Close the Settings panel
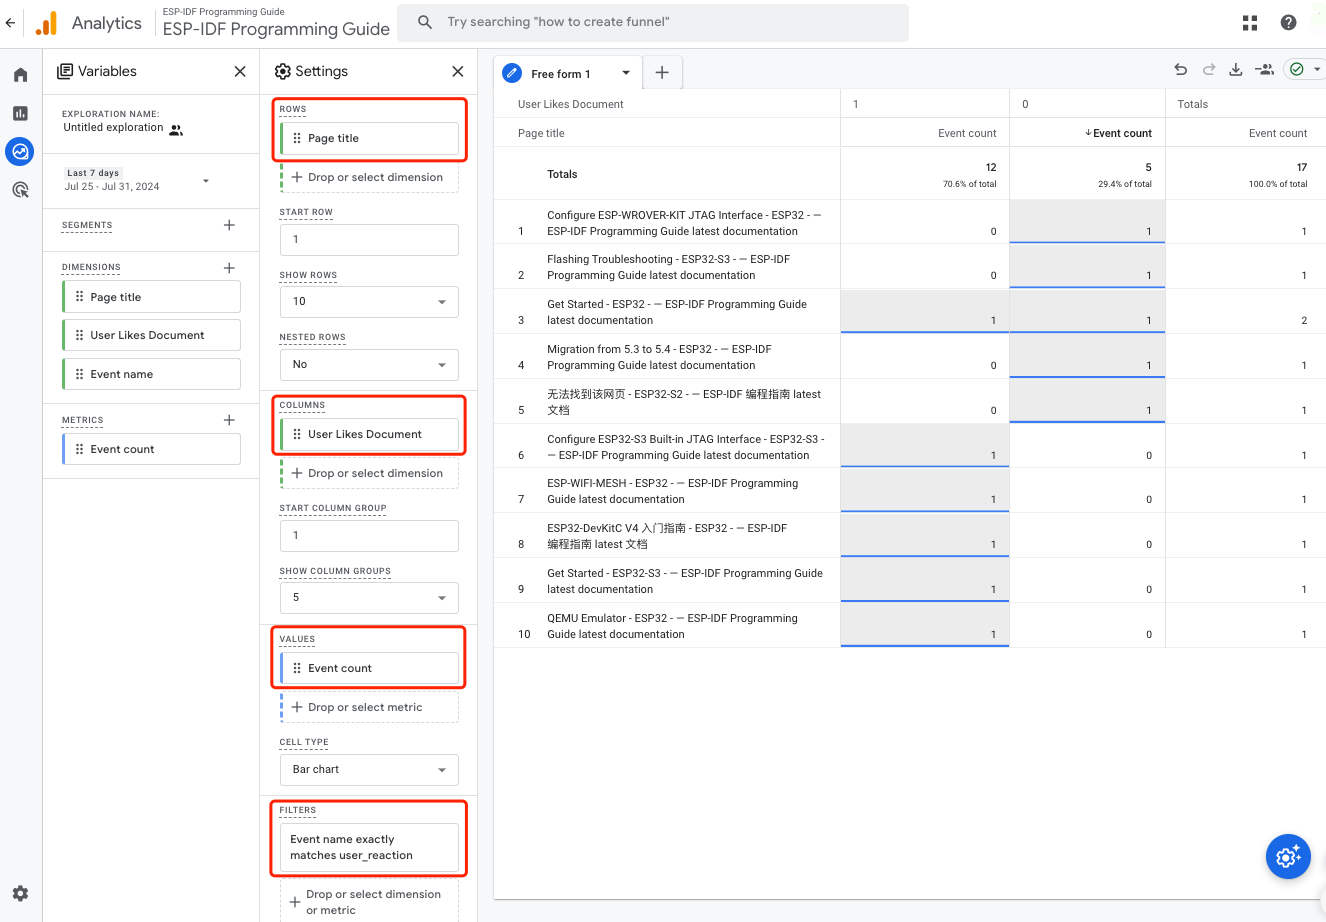The image size is (1326, 922). pos(458,71)
